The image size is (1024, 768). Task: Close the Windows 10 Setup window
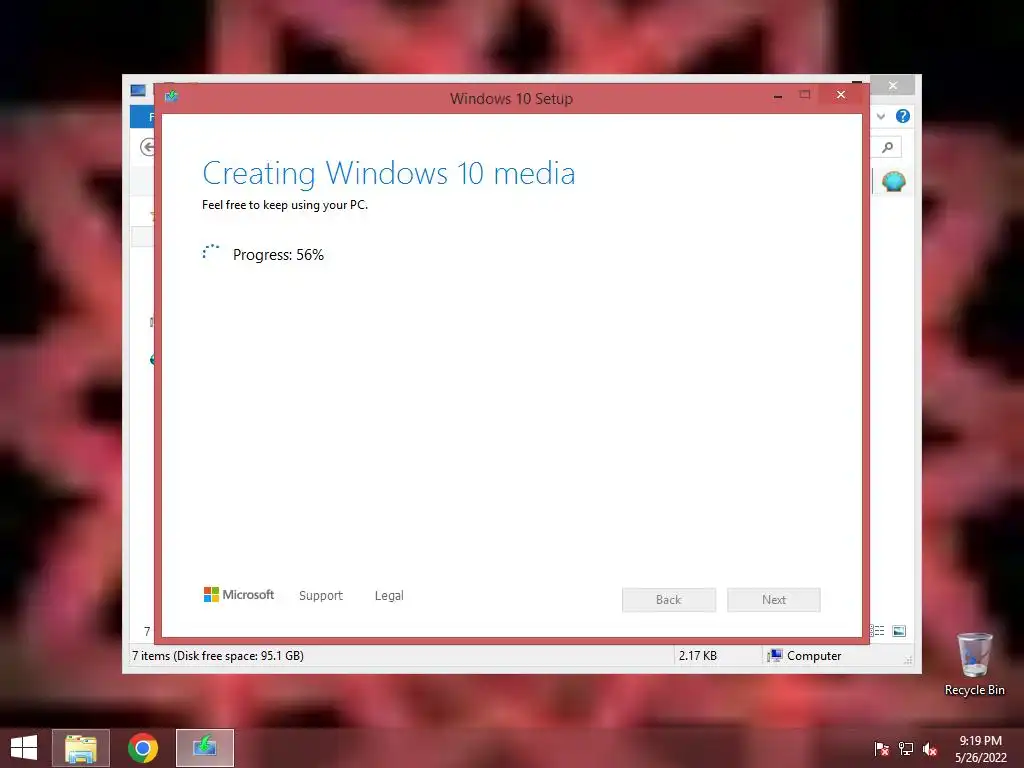840,95
